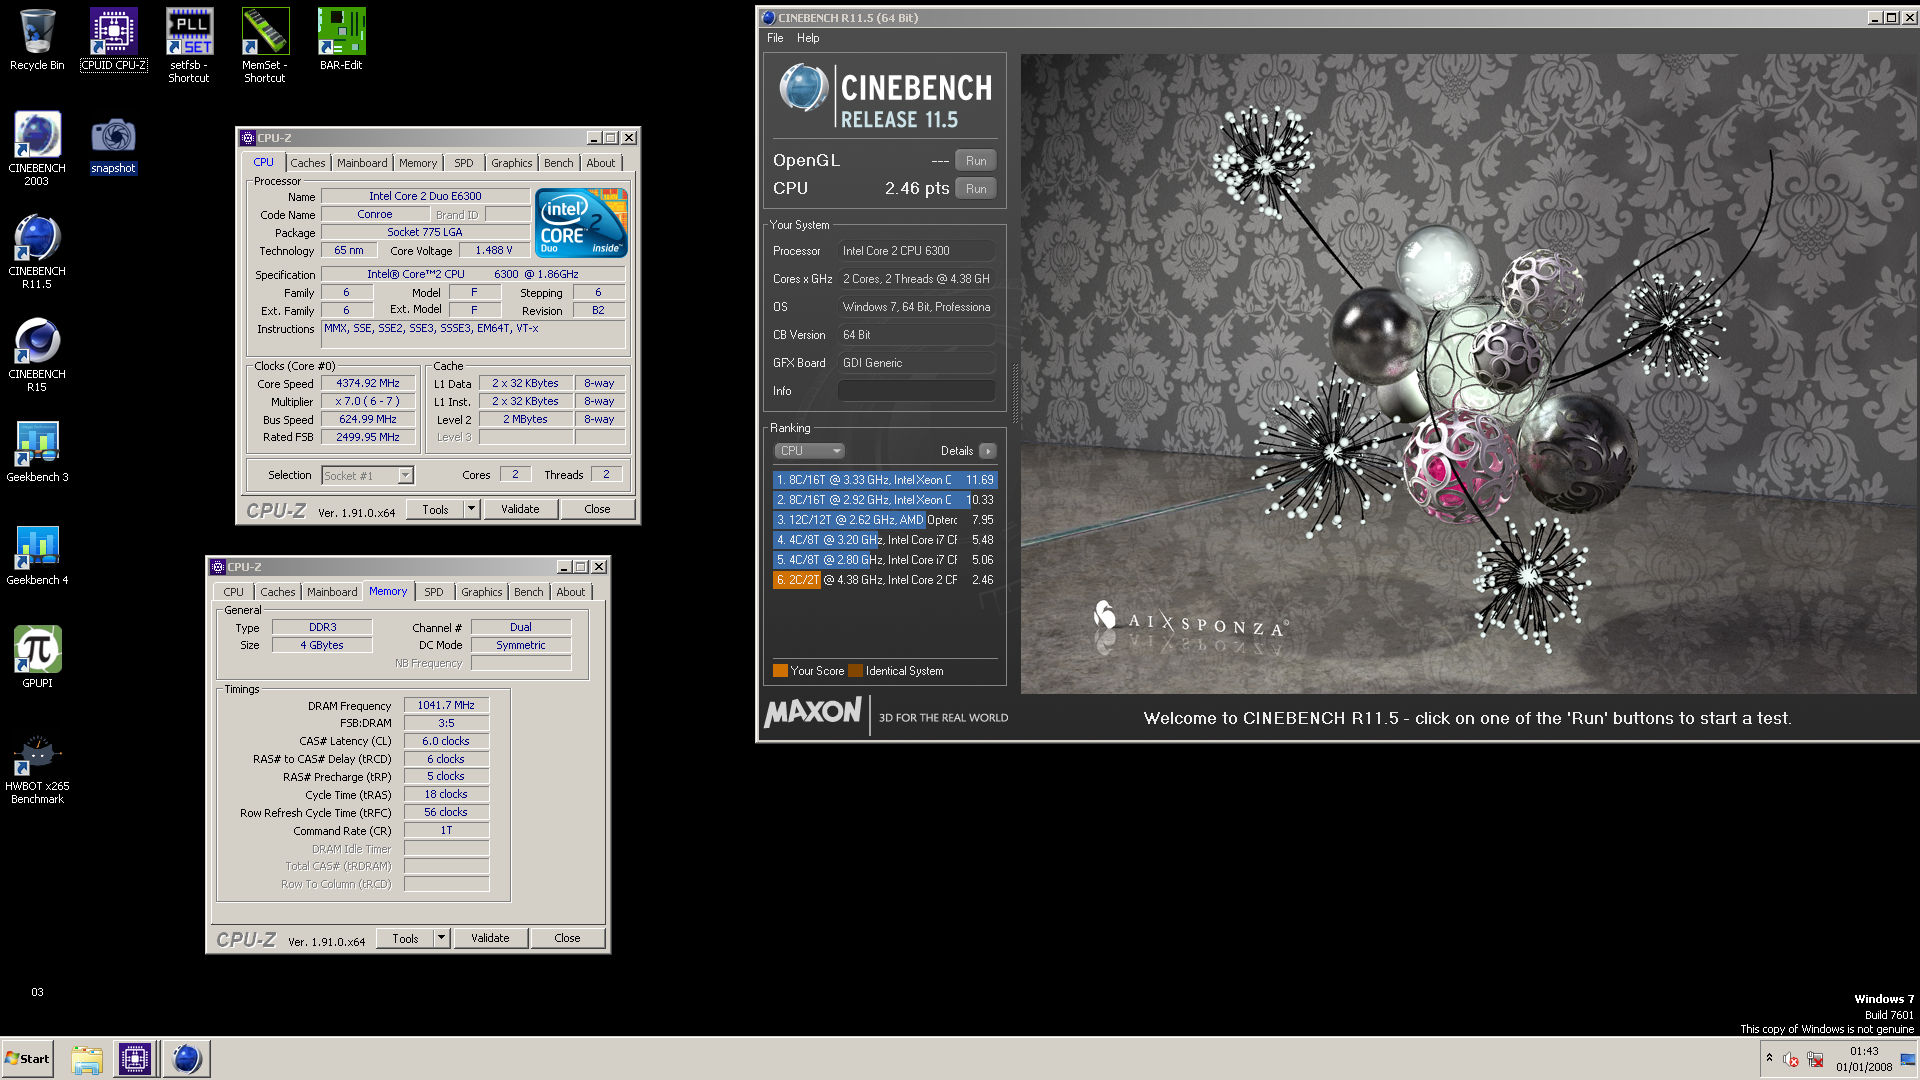Click Tools button in upper CPU-Z
The width and height of the screenshot is (1920, 1080).
coord(435,509)
